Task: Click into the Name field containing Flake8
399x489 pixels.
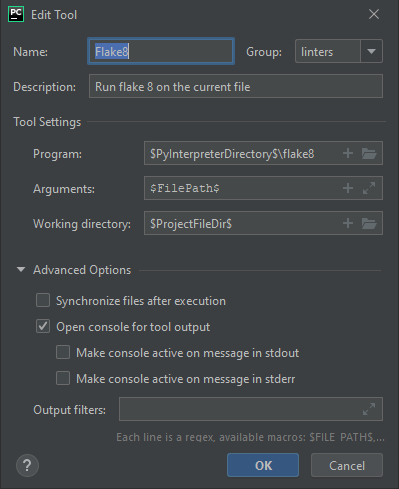Action: click(x=161, y=51)
